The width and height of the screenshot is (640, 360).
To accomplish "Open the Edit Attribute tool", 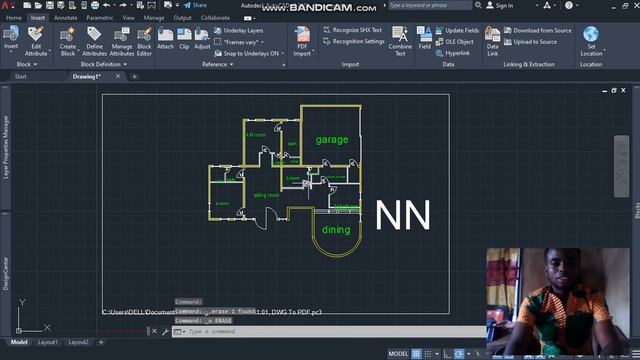I will click(x=36, y=41).
